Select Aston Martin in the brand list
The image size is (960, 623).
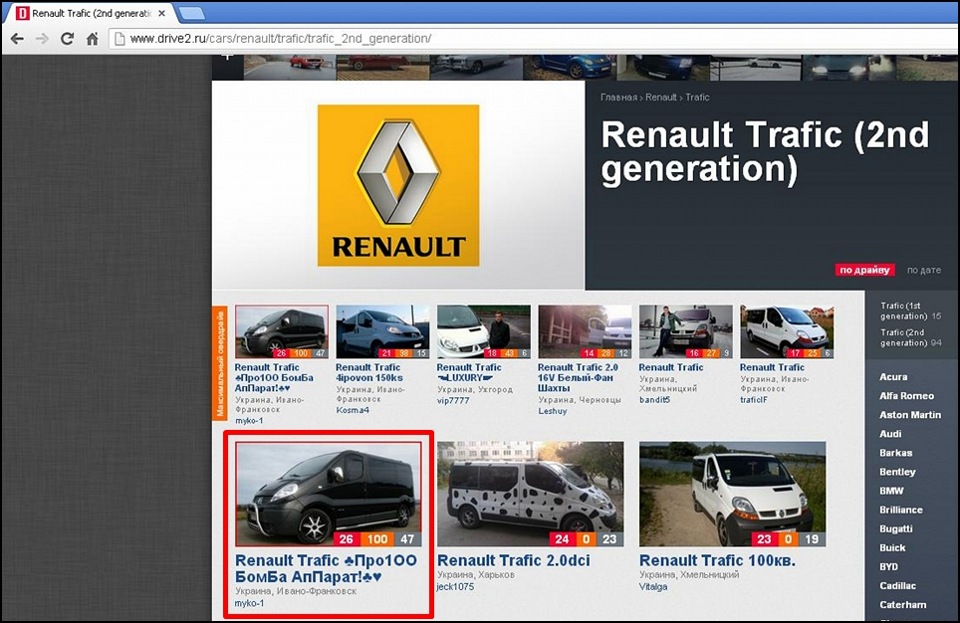coord(910,415)
